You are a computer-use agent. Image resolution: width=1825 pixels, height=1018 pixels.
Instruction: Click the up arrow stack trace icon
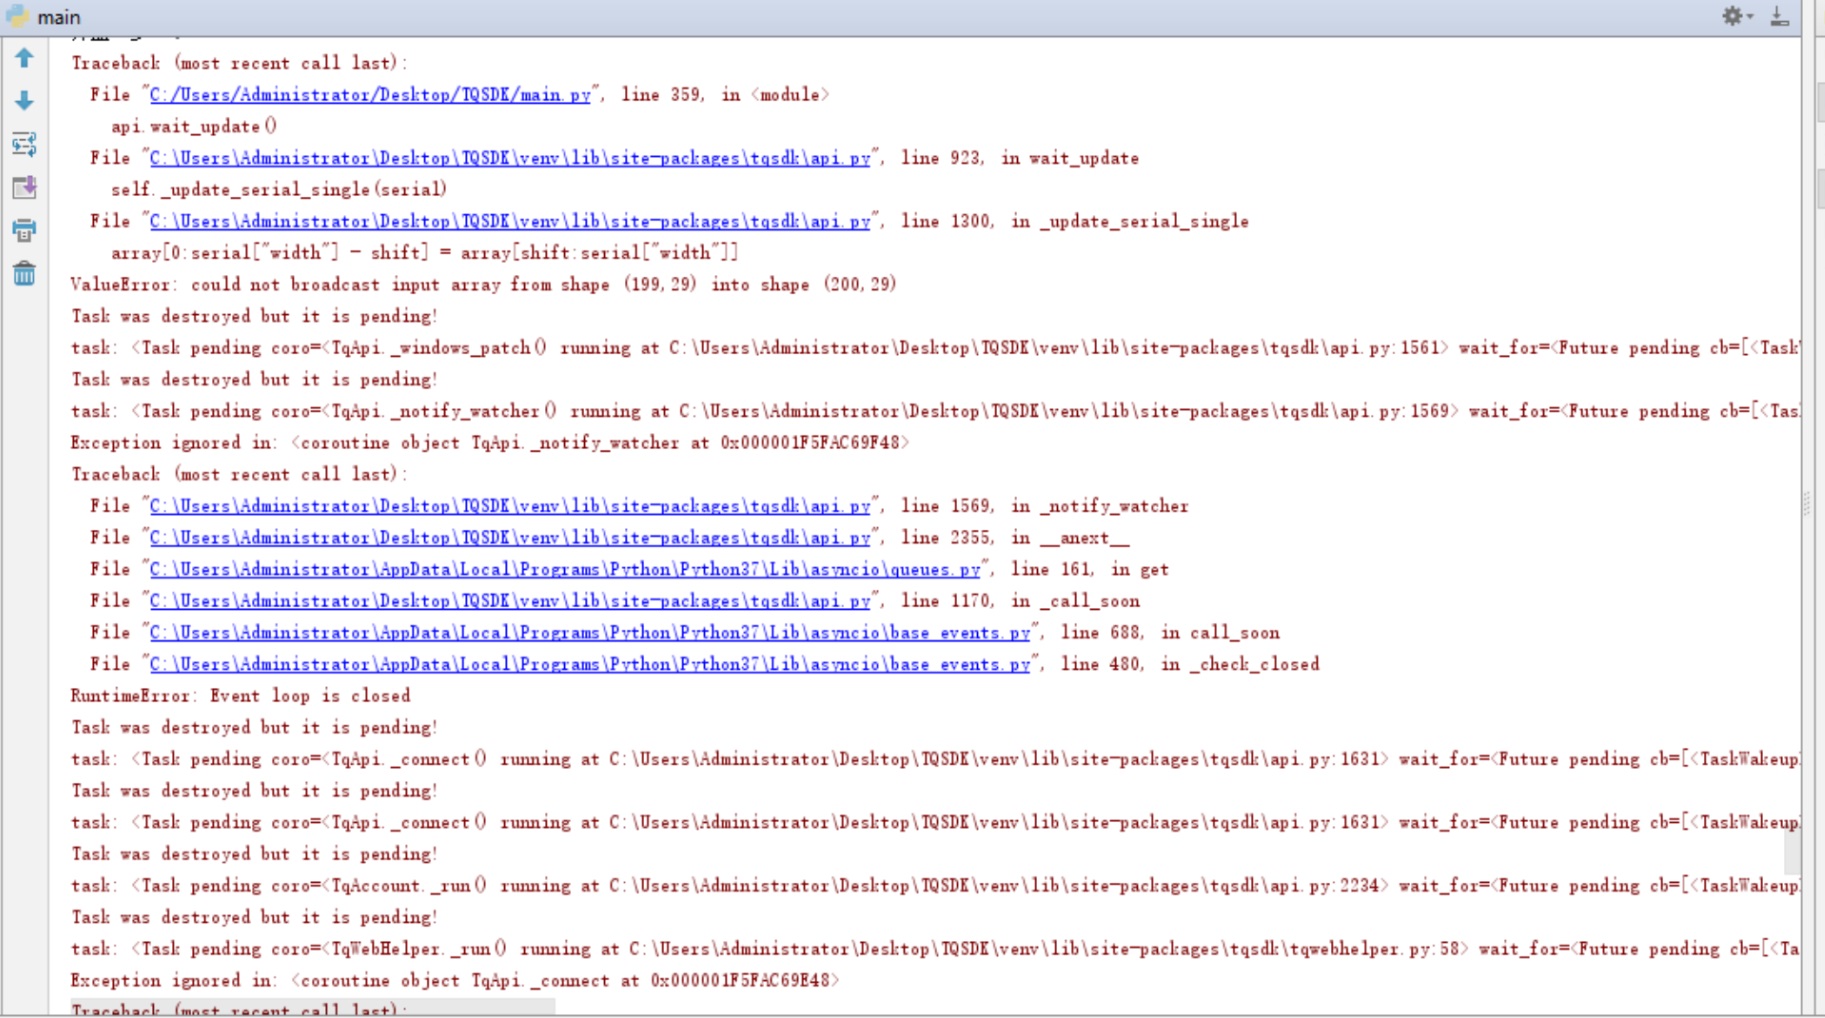click(24, 59)
